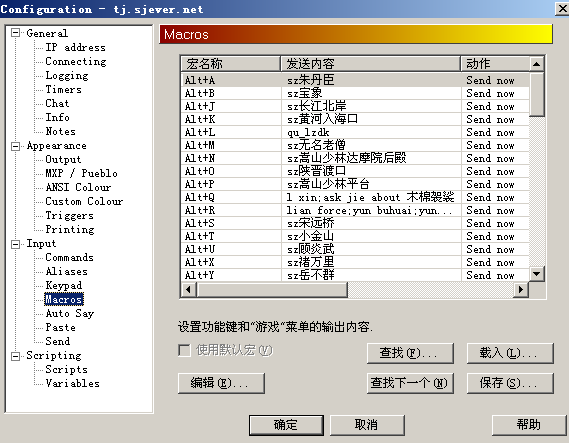
Task: Select the Alt+Q macro row
Action: pos(355,197)
